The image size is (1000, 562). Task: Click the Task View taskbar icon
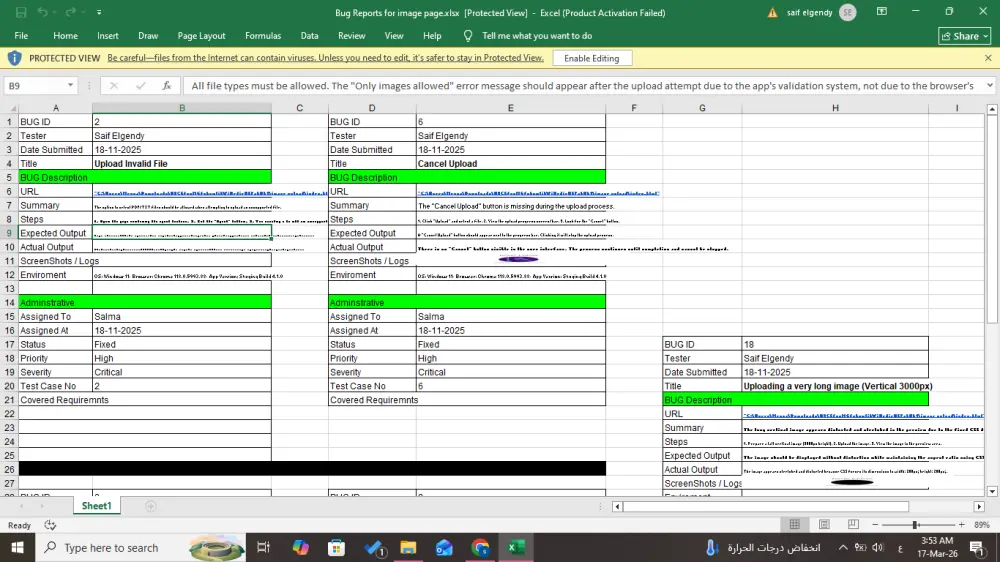click(263, 547)
